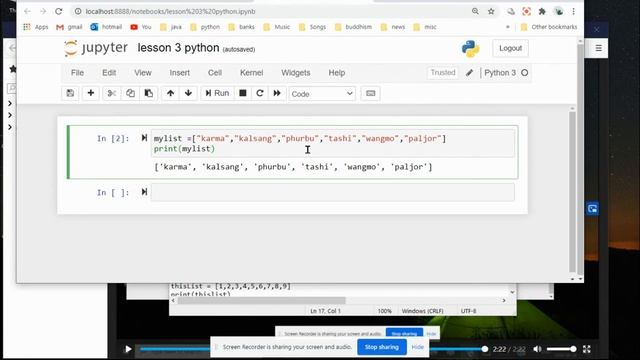Open the command palette keyboard icon
Screen dimensions: 640x360
[x=371, y=93]
